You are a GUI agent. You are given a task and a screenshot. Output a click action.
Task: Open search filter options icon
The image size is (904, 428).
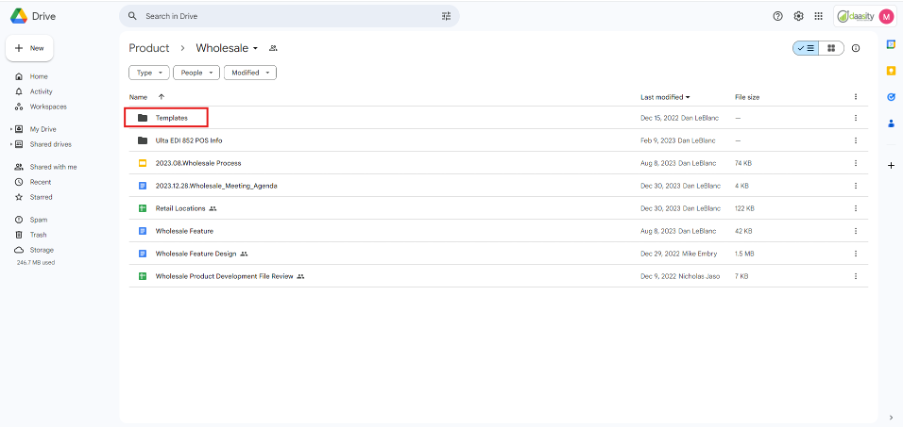tap(446, 16)
